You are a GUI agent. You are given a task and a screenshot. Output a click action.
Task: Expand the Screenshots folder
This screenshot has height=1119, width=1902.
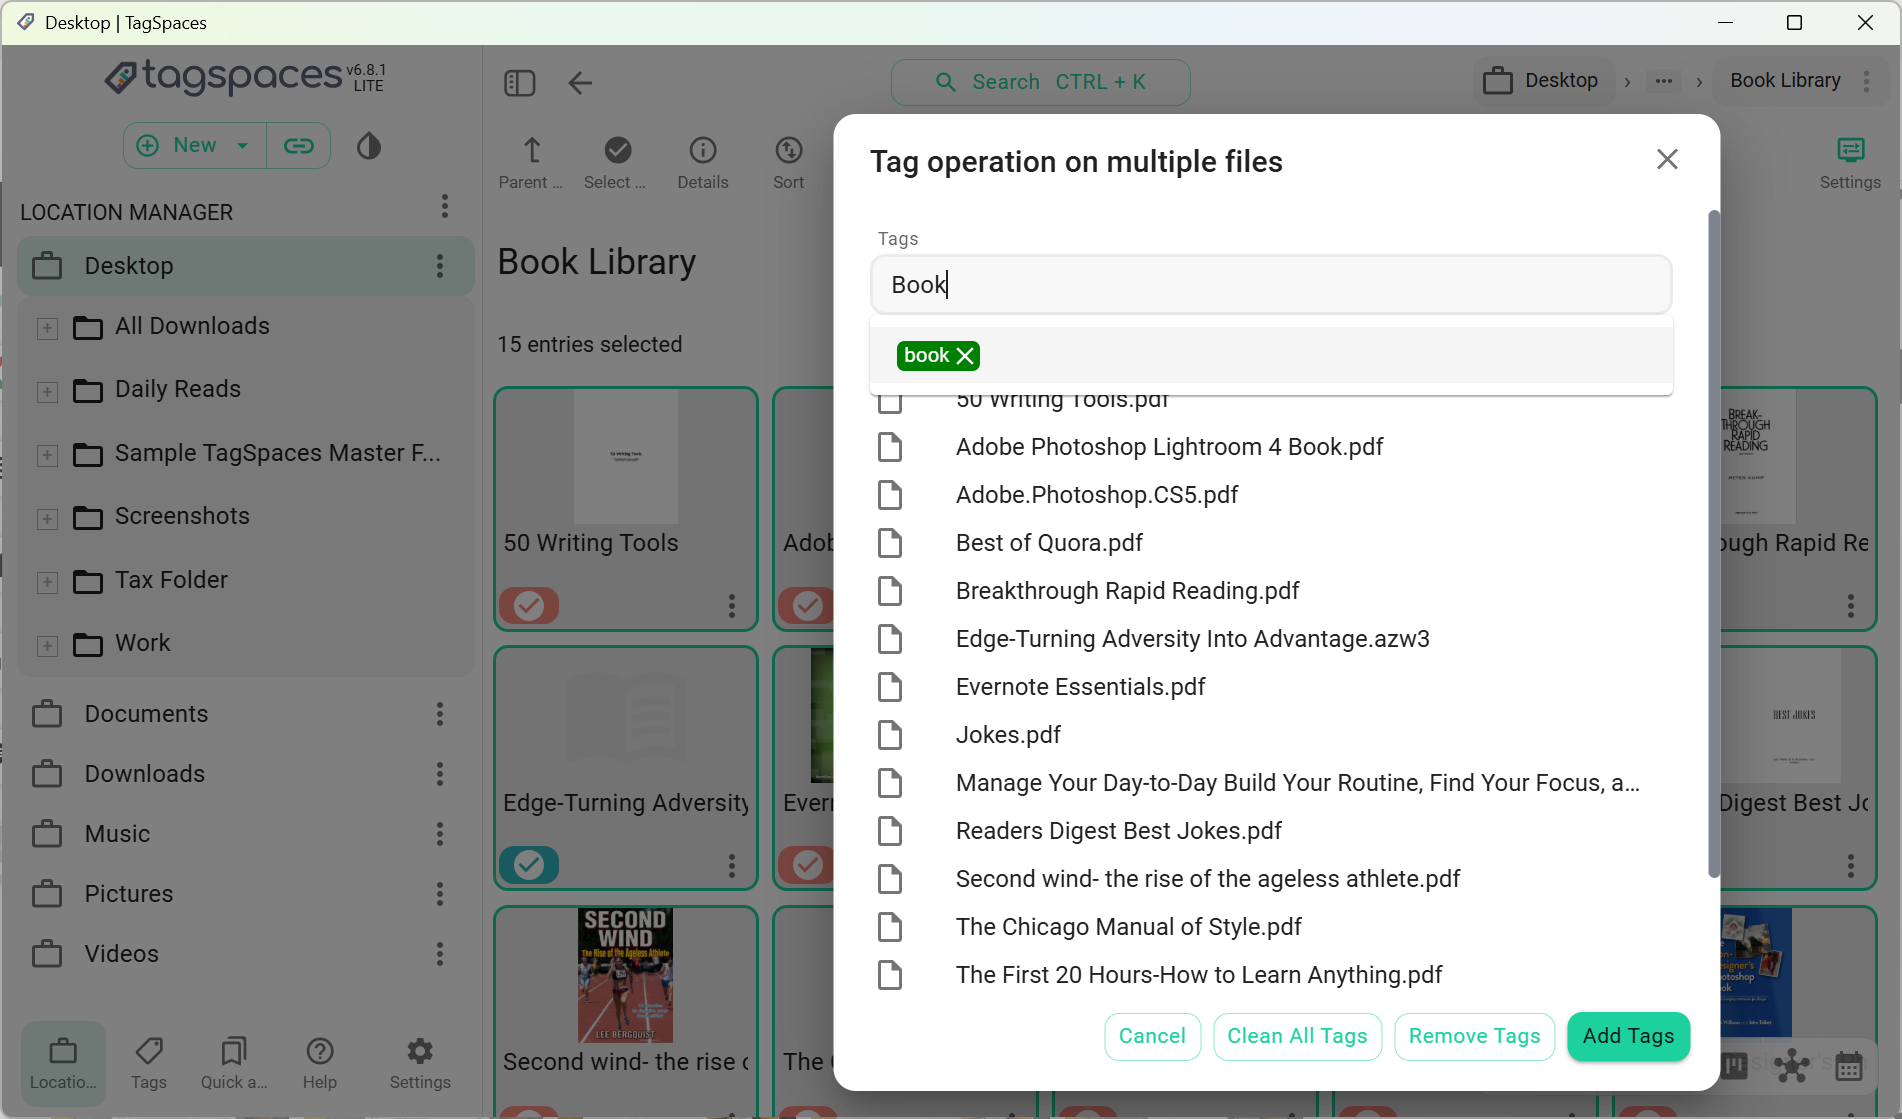pos(47,518)
